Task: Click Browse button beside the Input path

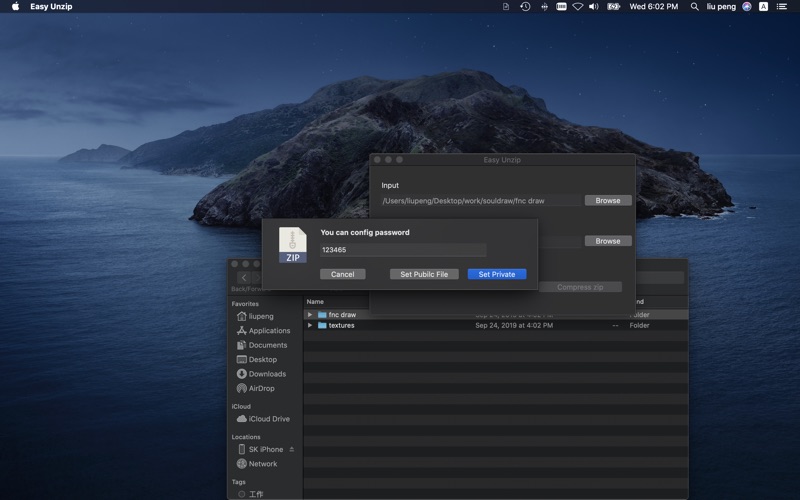Action: click(608, 201)
